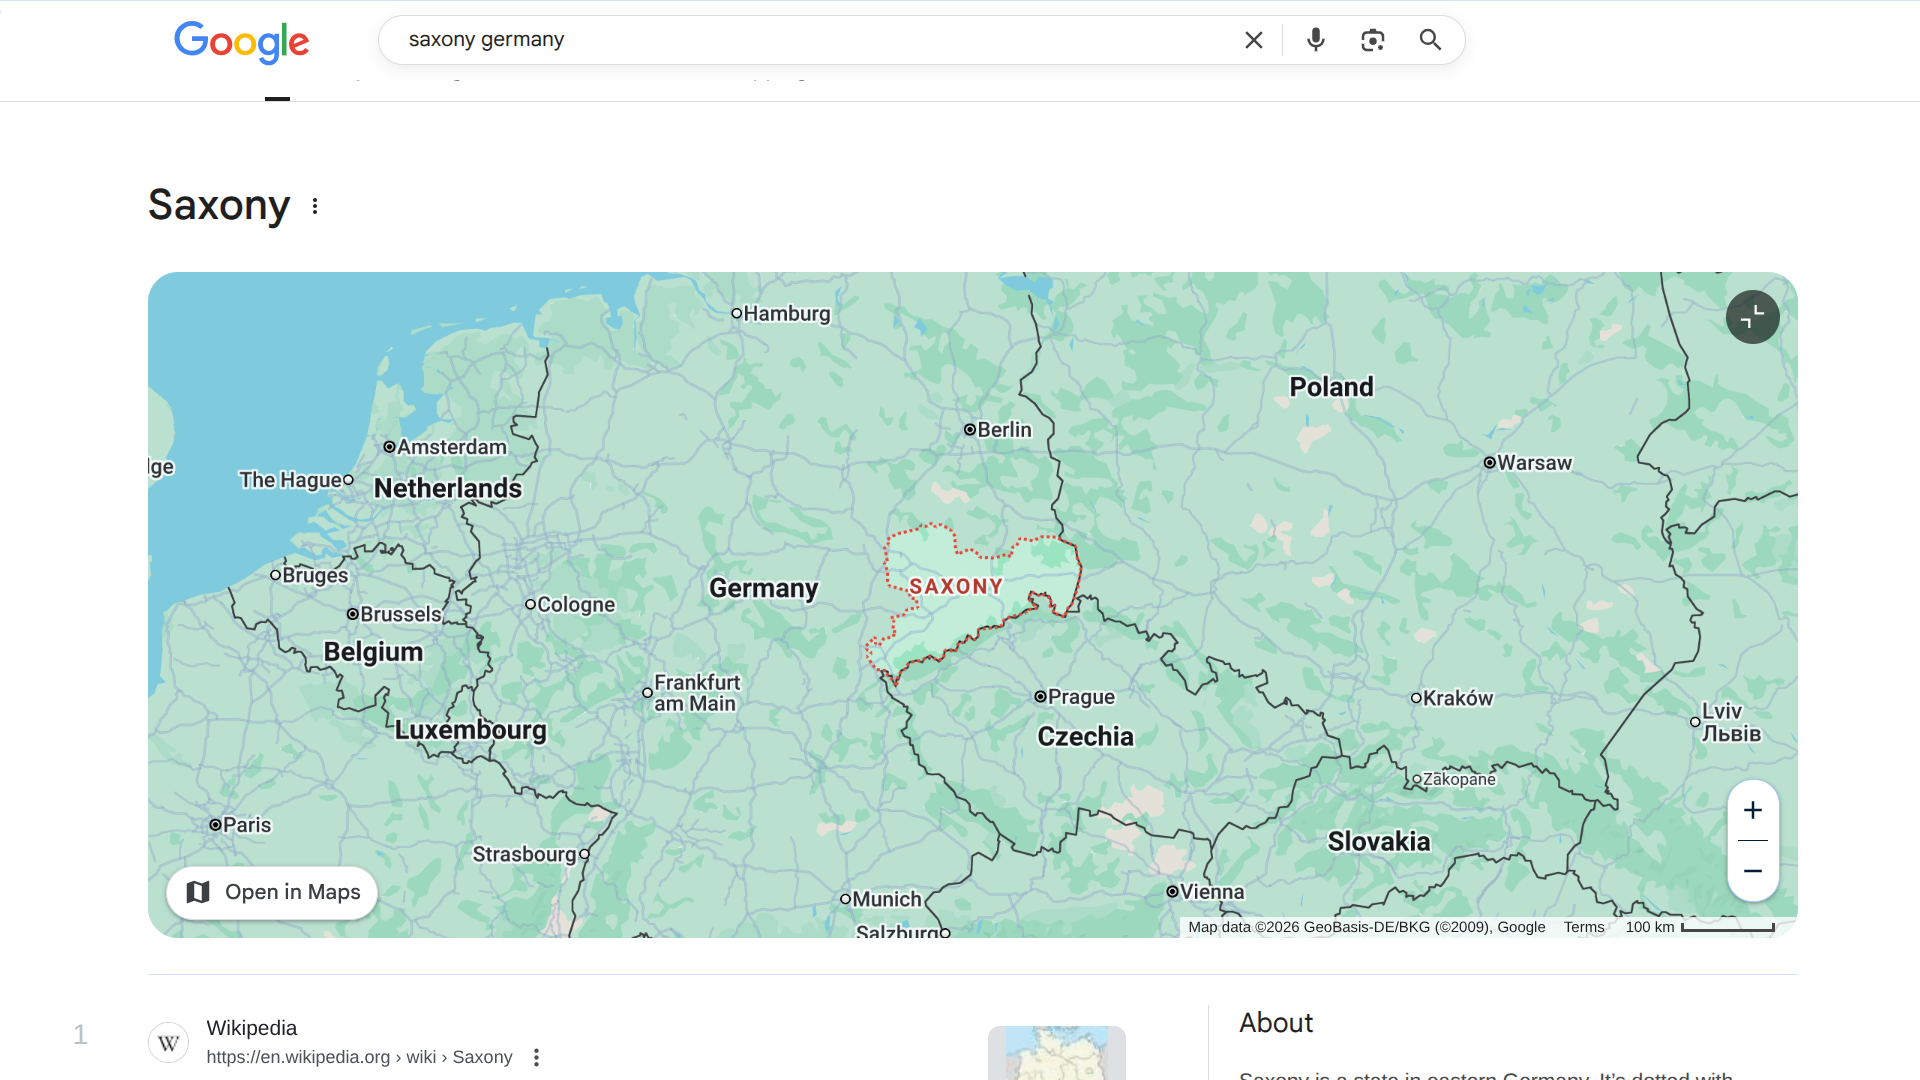Click the Berlin marker on the map
1920x1080 pixels.
pos(970,430)
